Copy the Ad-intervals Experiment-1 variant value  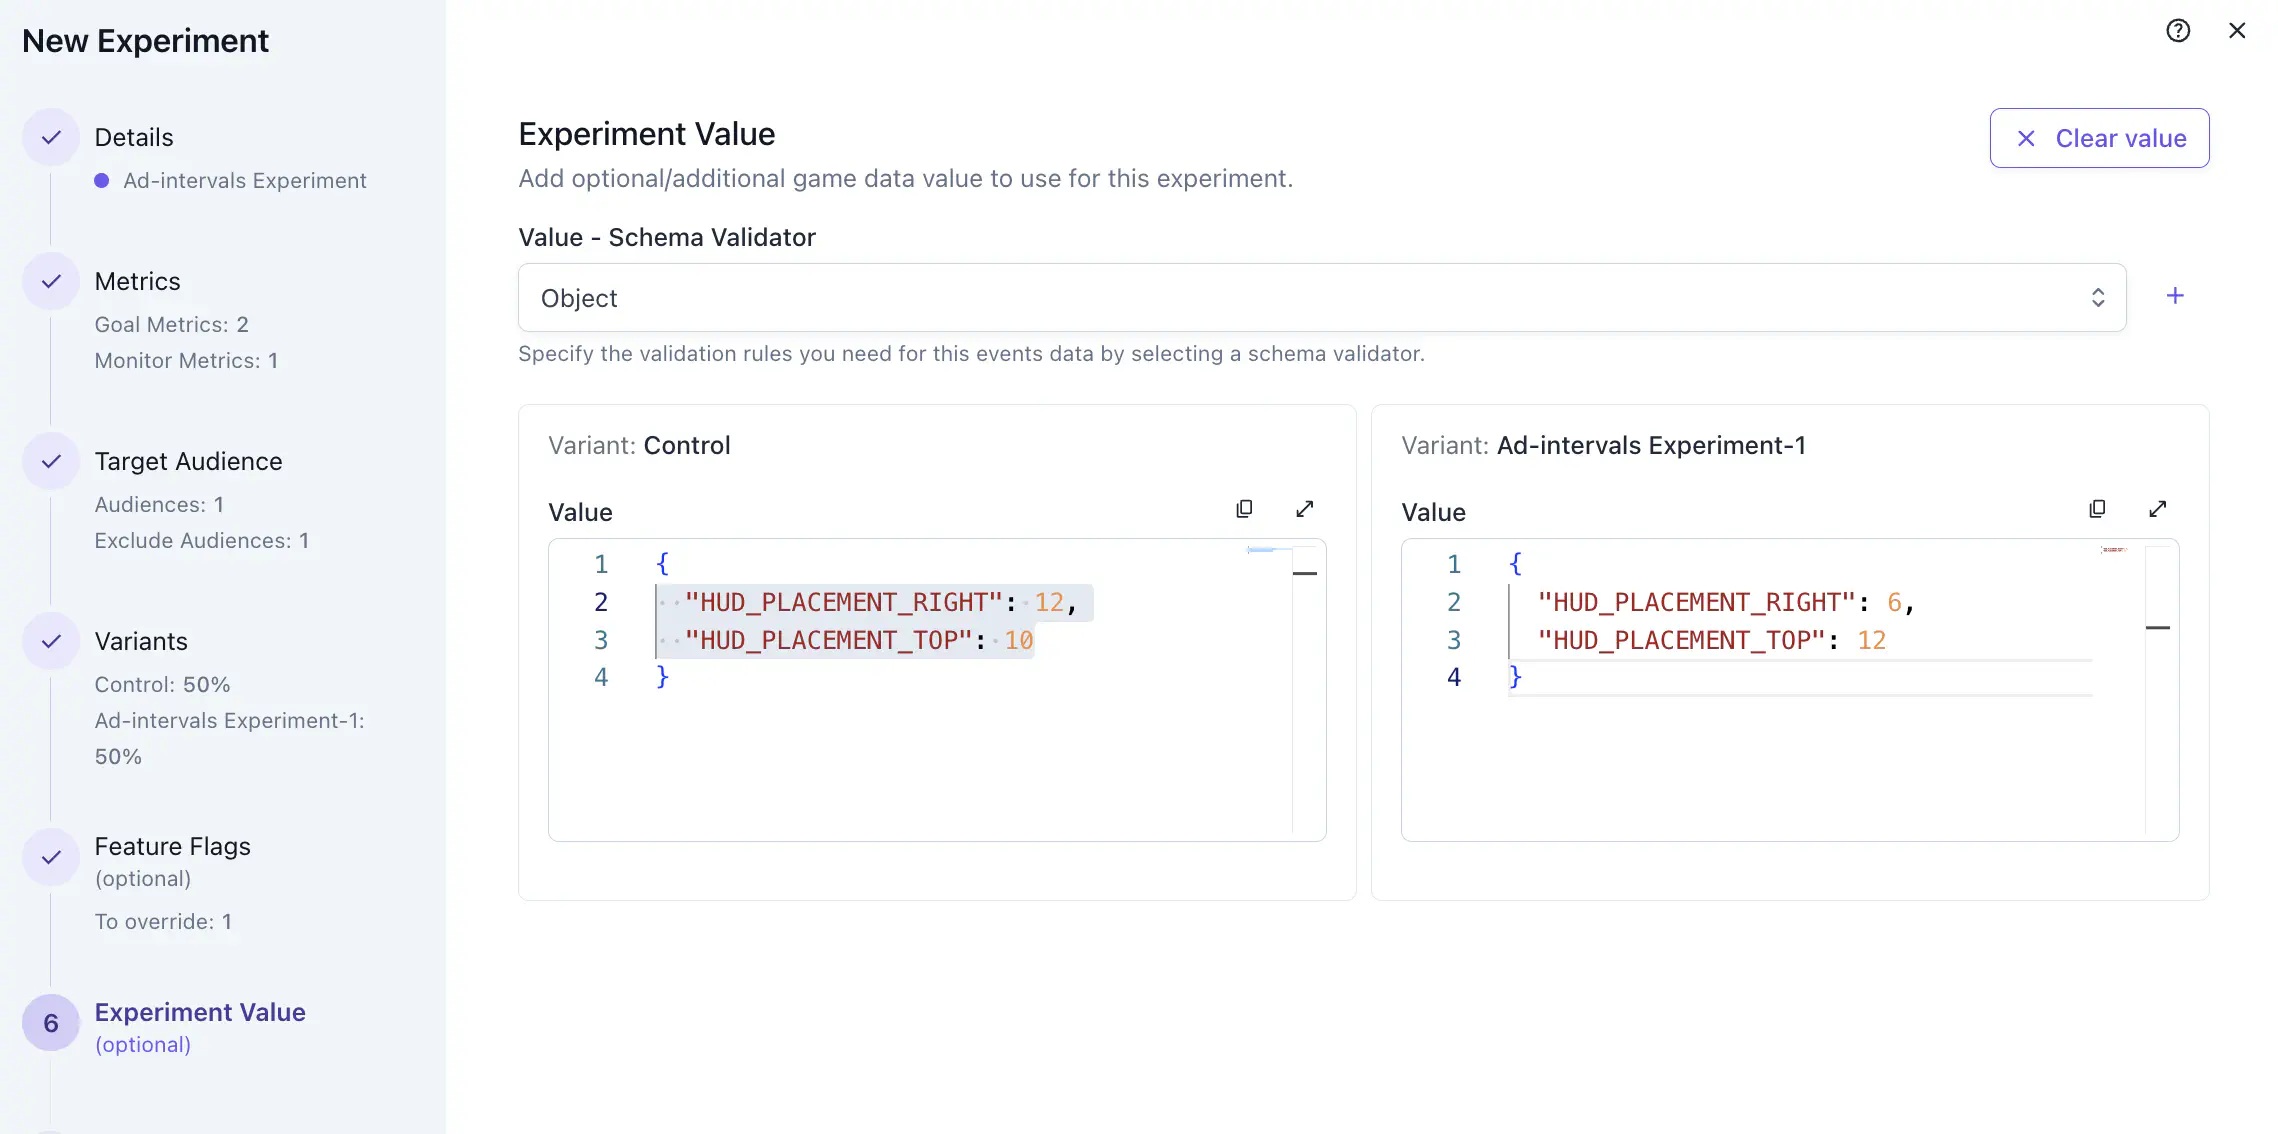2097,508
